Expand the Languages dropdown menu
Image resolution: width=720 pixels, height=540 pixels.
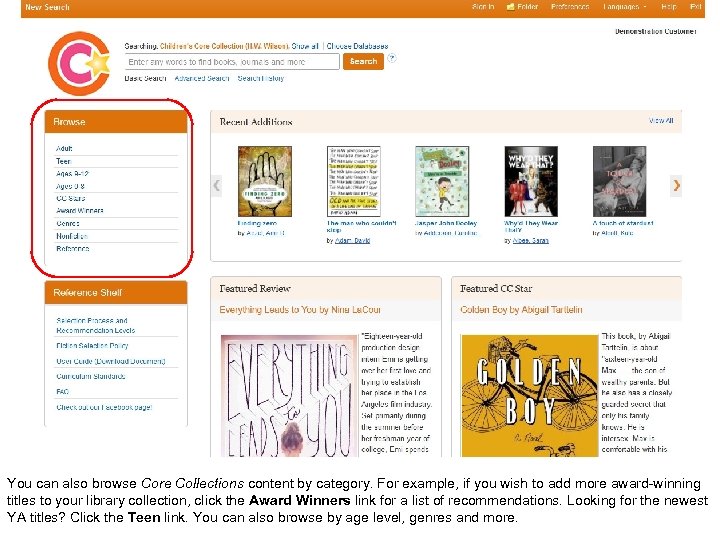(624, 7)
